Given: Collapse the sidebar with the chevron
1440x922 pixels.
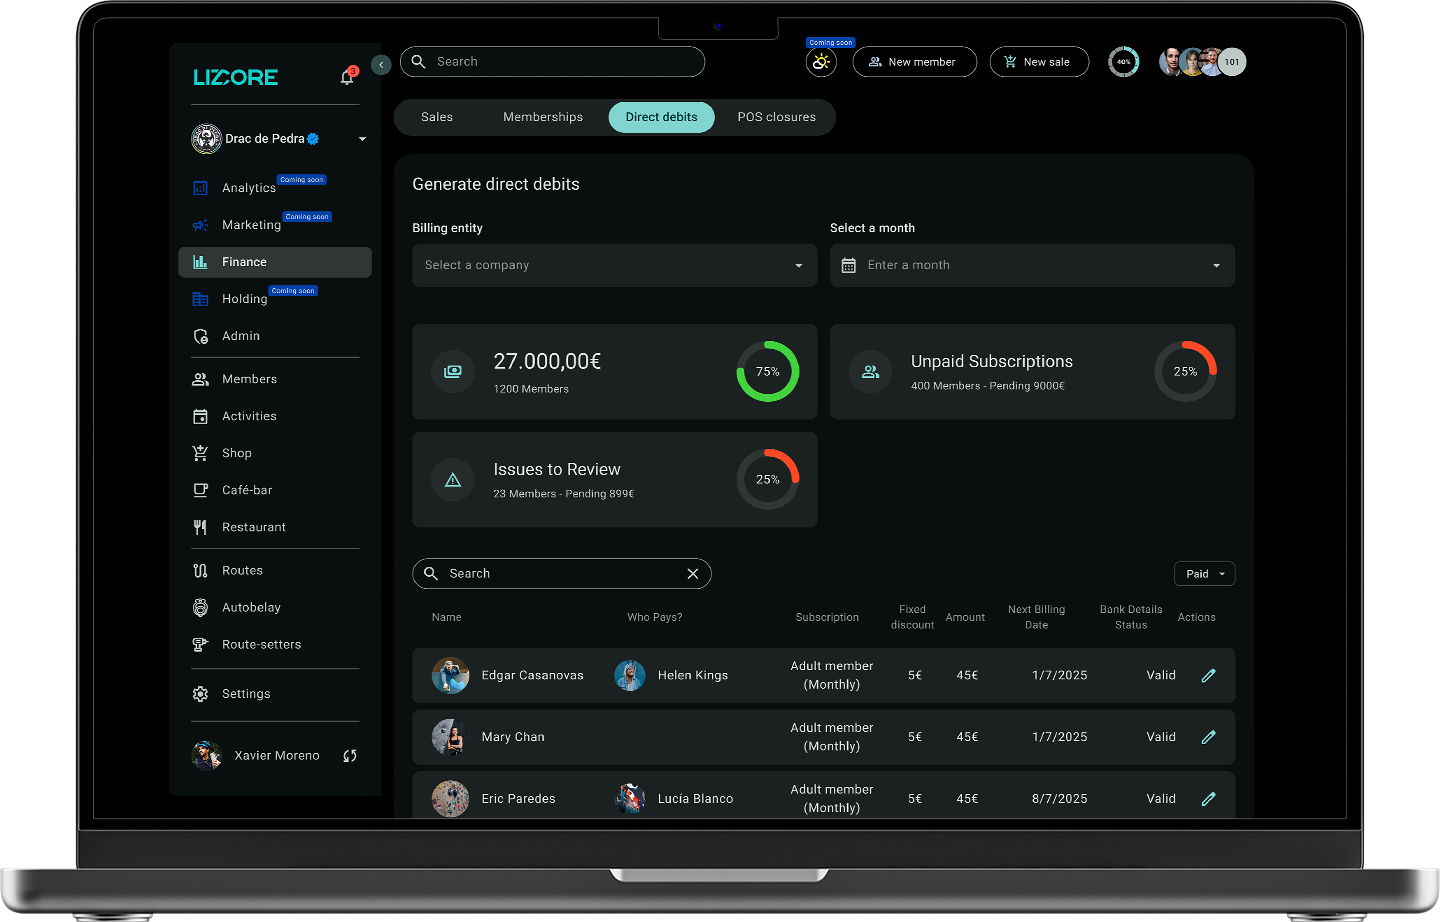Looking at the screenshot, I should coord(381,64).
